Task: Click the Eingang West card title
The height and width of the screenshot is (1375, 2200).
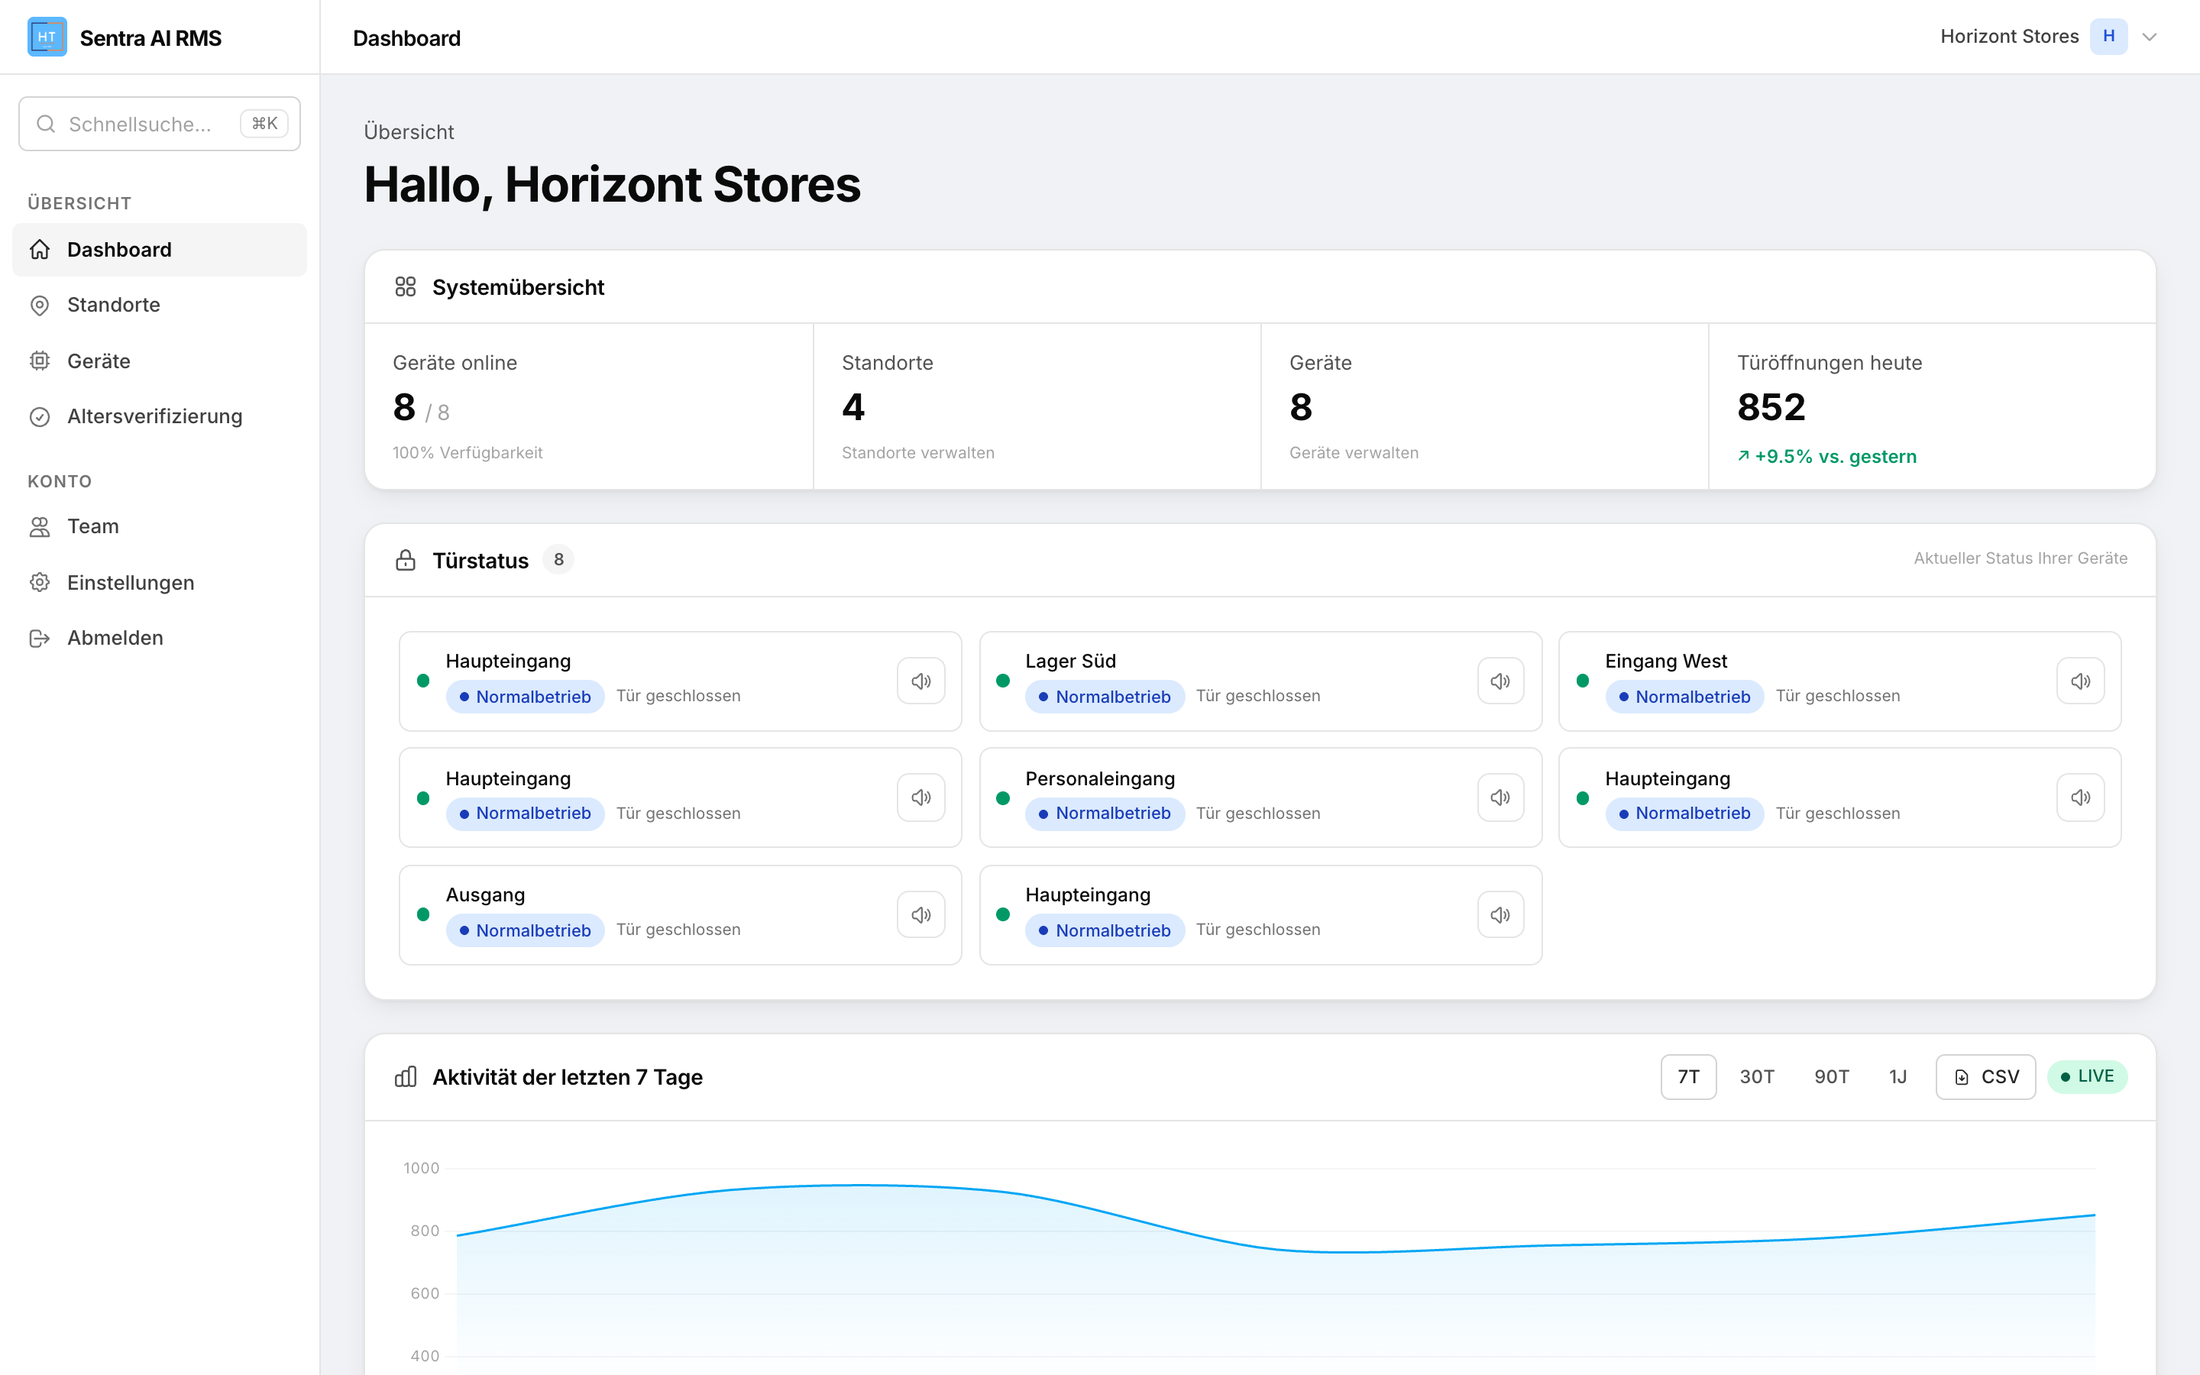Action: pyautogui.click(x=1666, y=661)
